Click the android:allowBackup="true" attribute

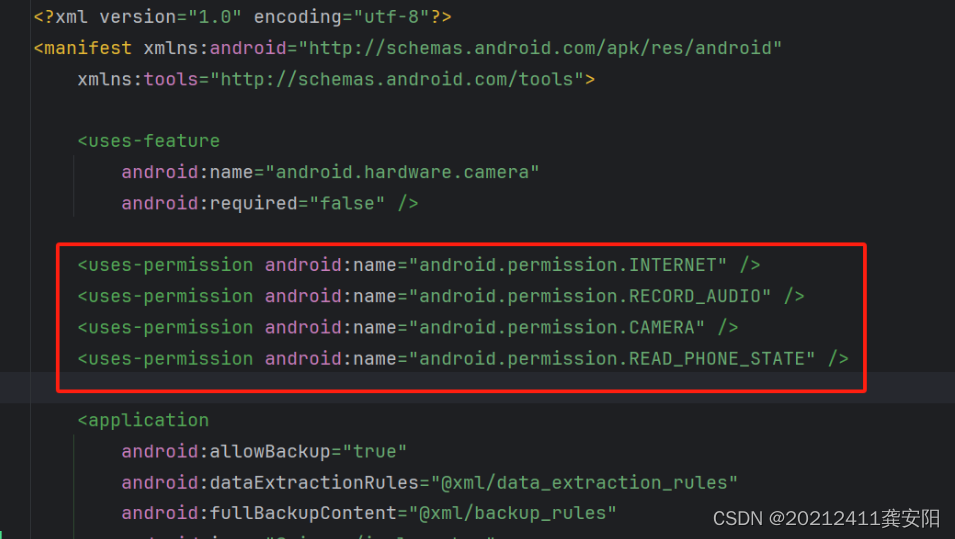click(x=264, y=452)
